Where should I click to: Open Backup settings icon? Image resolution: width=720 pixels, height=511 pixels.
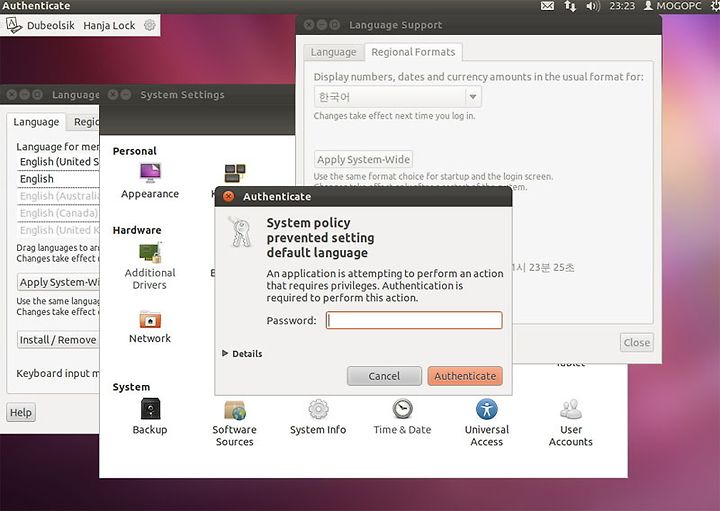coord(150,409)
